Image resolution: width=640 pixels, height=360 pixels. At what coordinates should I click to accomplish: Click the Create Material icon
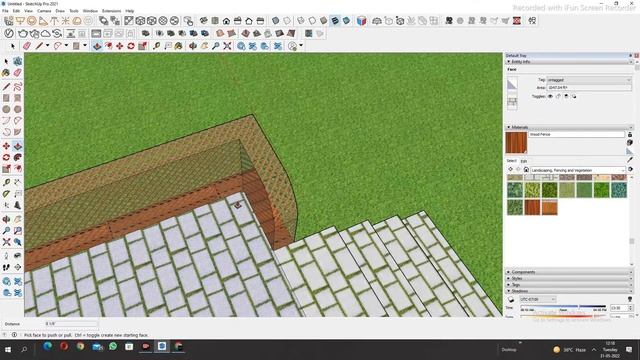(630, 143)
